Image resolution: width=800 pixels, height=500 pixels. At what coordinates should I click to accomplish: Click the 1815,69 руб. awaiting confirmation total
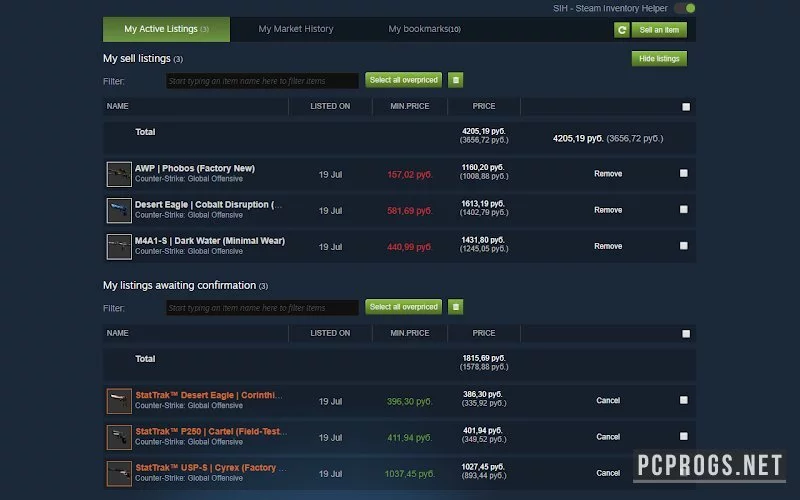484,358
